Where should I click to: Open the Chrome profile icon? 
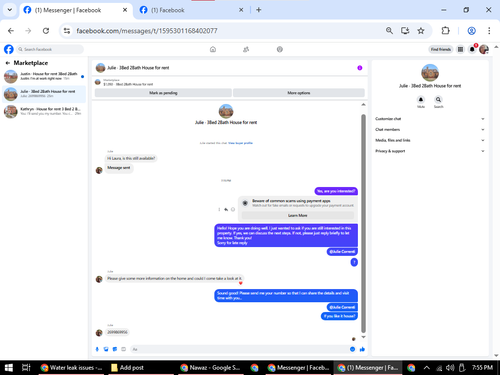coord(471,31)
